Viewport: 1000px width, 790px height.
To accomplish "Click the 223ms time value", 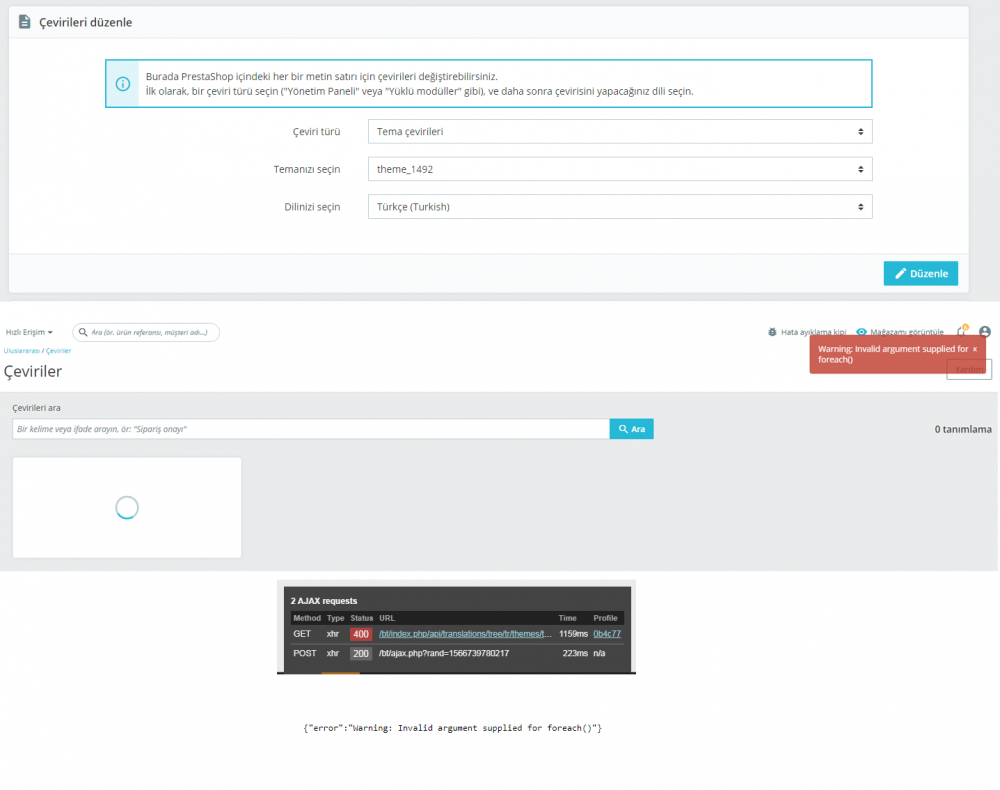I will [x=575, y=654].
